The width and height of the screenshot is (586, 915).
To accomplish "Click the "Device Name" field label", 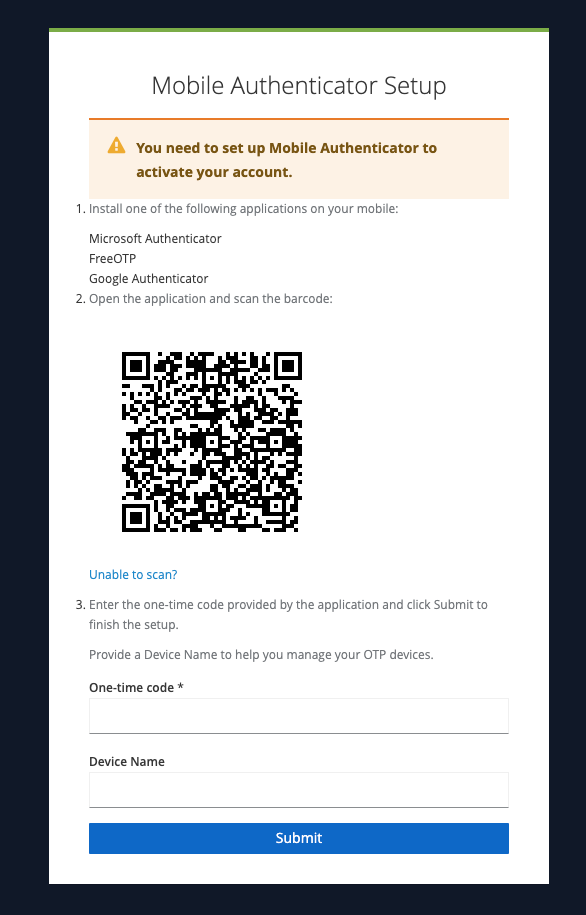I will click(x=127, y=762).
